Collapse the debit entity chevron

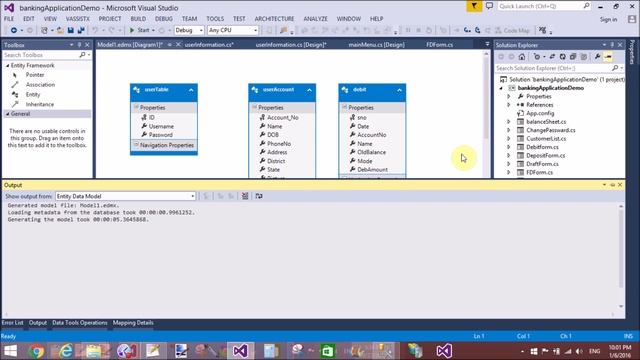[400, 90]
